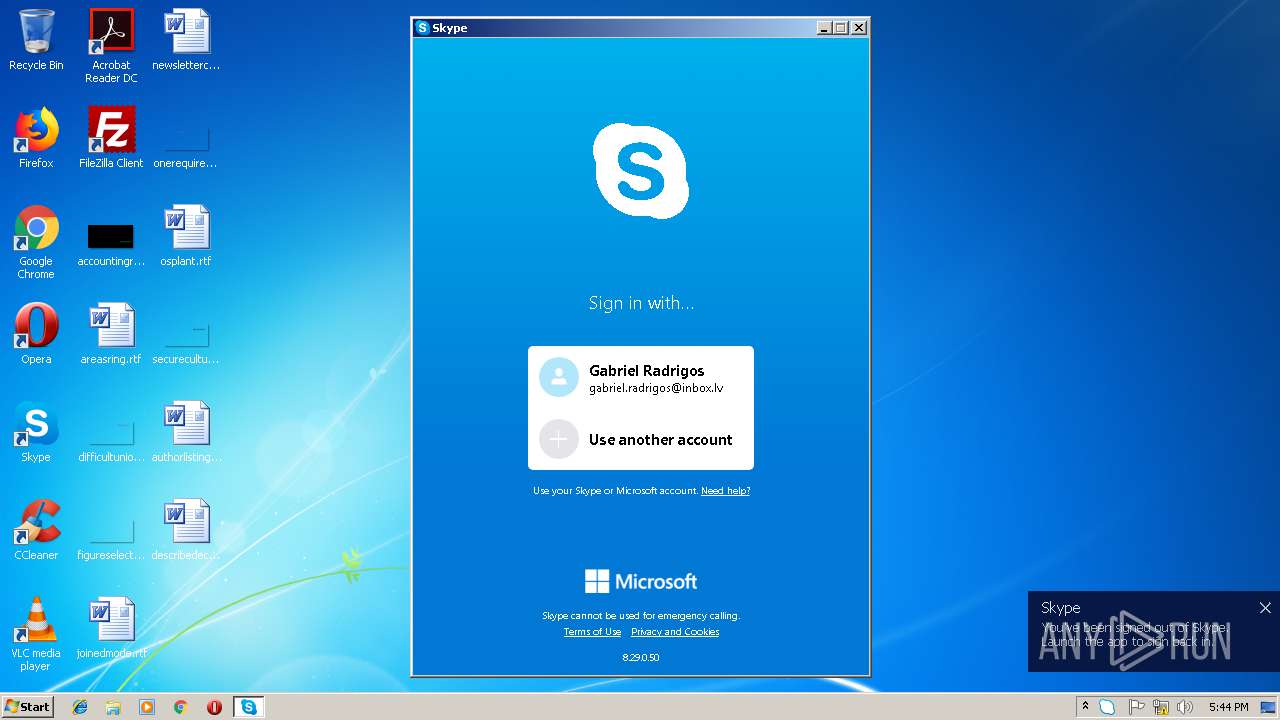
Task: Open describedec... document on desktop
Action: coord(186,530)
